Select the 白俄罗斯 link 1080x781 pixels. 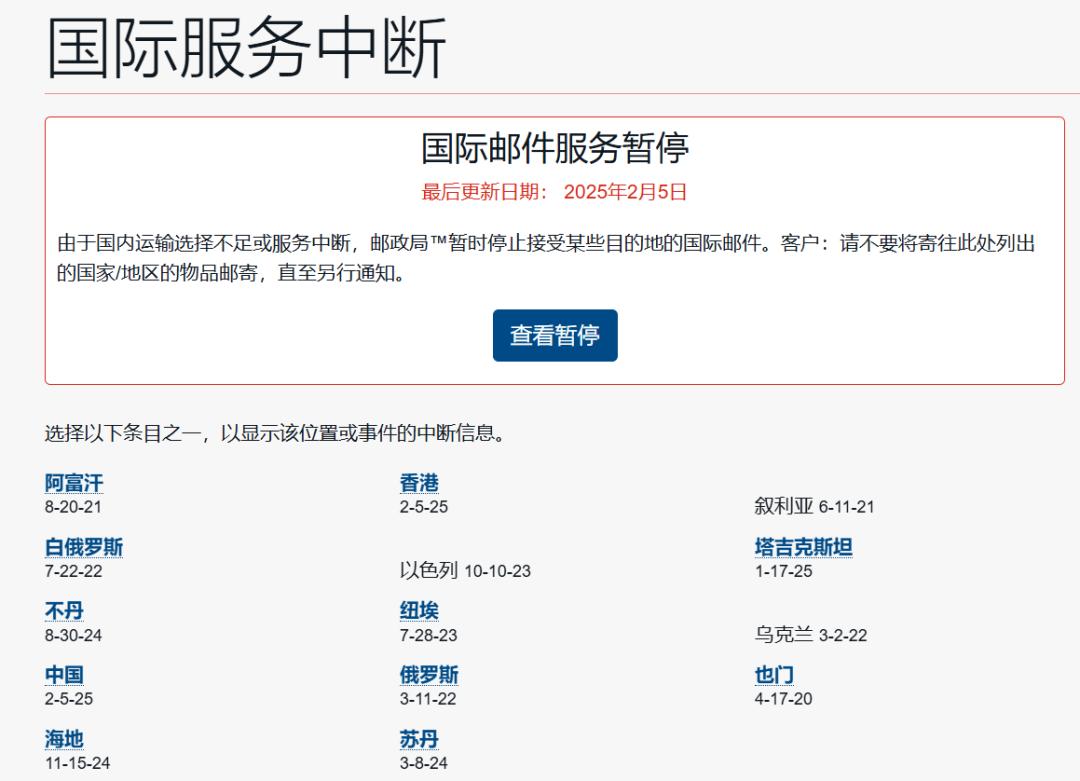click(84, 548)
